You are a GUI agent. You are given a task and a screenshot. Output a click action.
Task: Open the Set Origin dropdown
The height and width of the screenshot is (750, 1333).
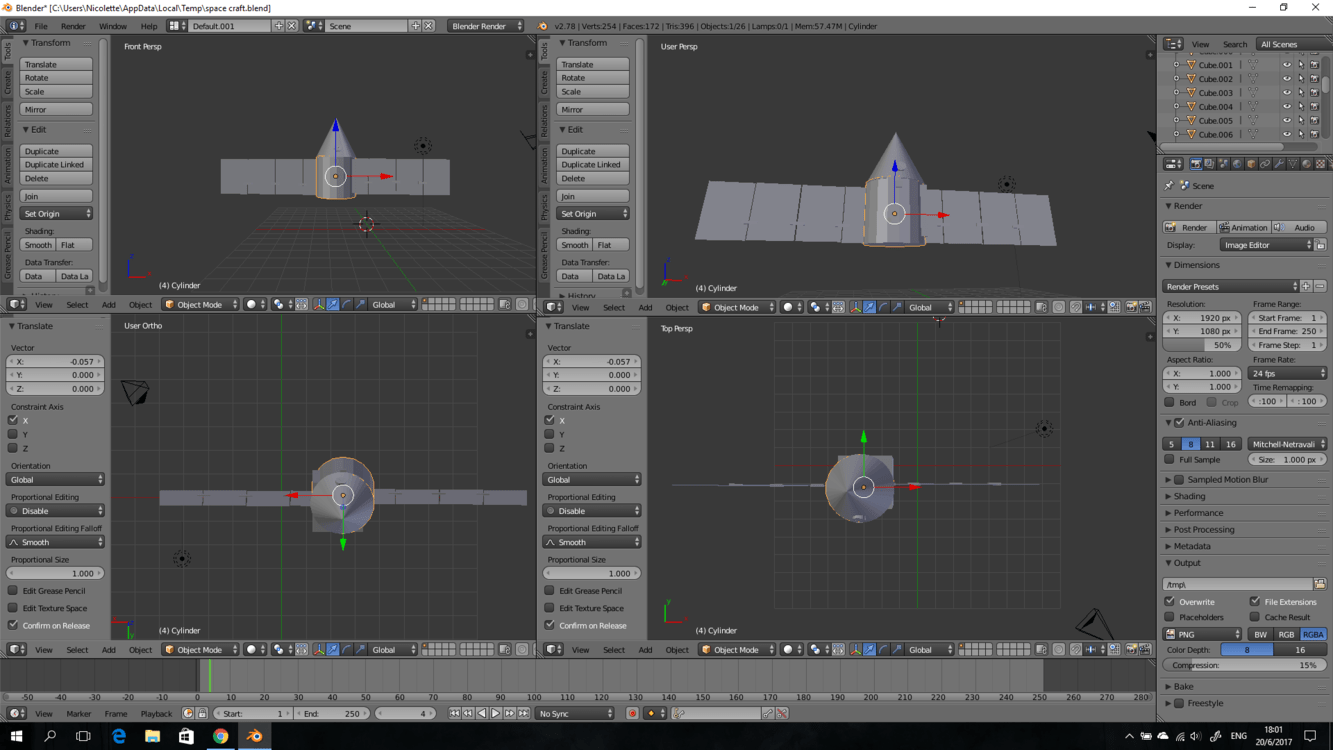click(x=57, y=214)
